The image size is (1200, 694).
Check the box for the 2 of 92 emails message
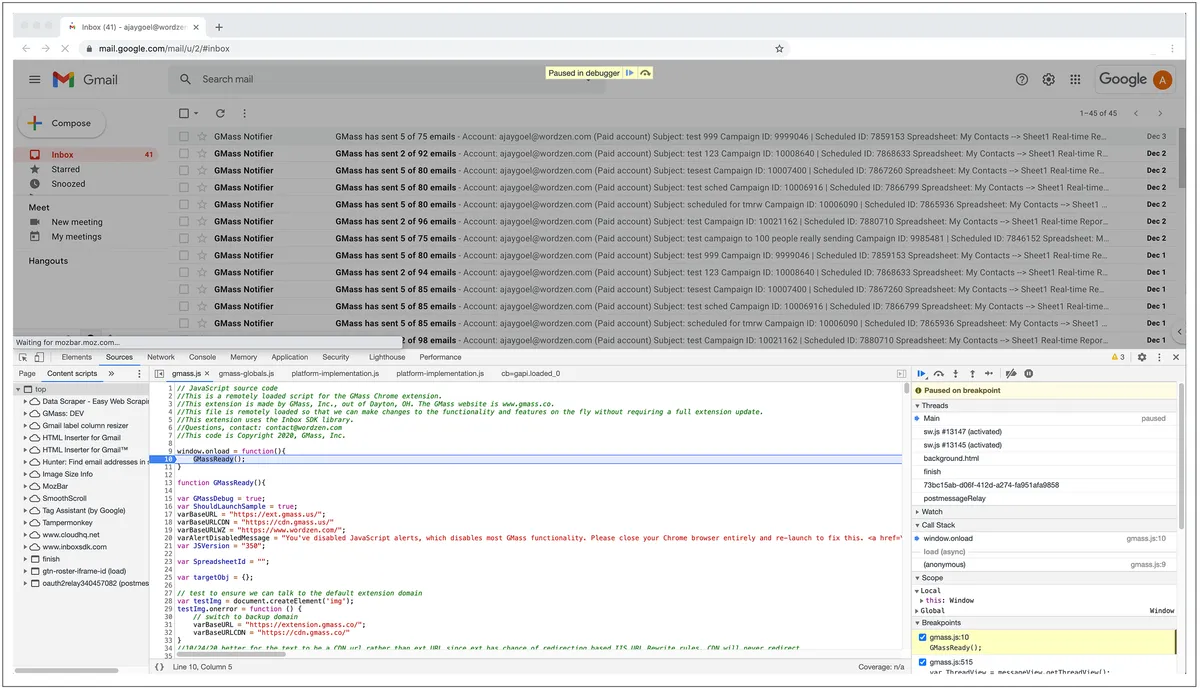pos(183,154)
